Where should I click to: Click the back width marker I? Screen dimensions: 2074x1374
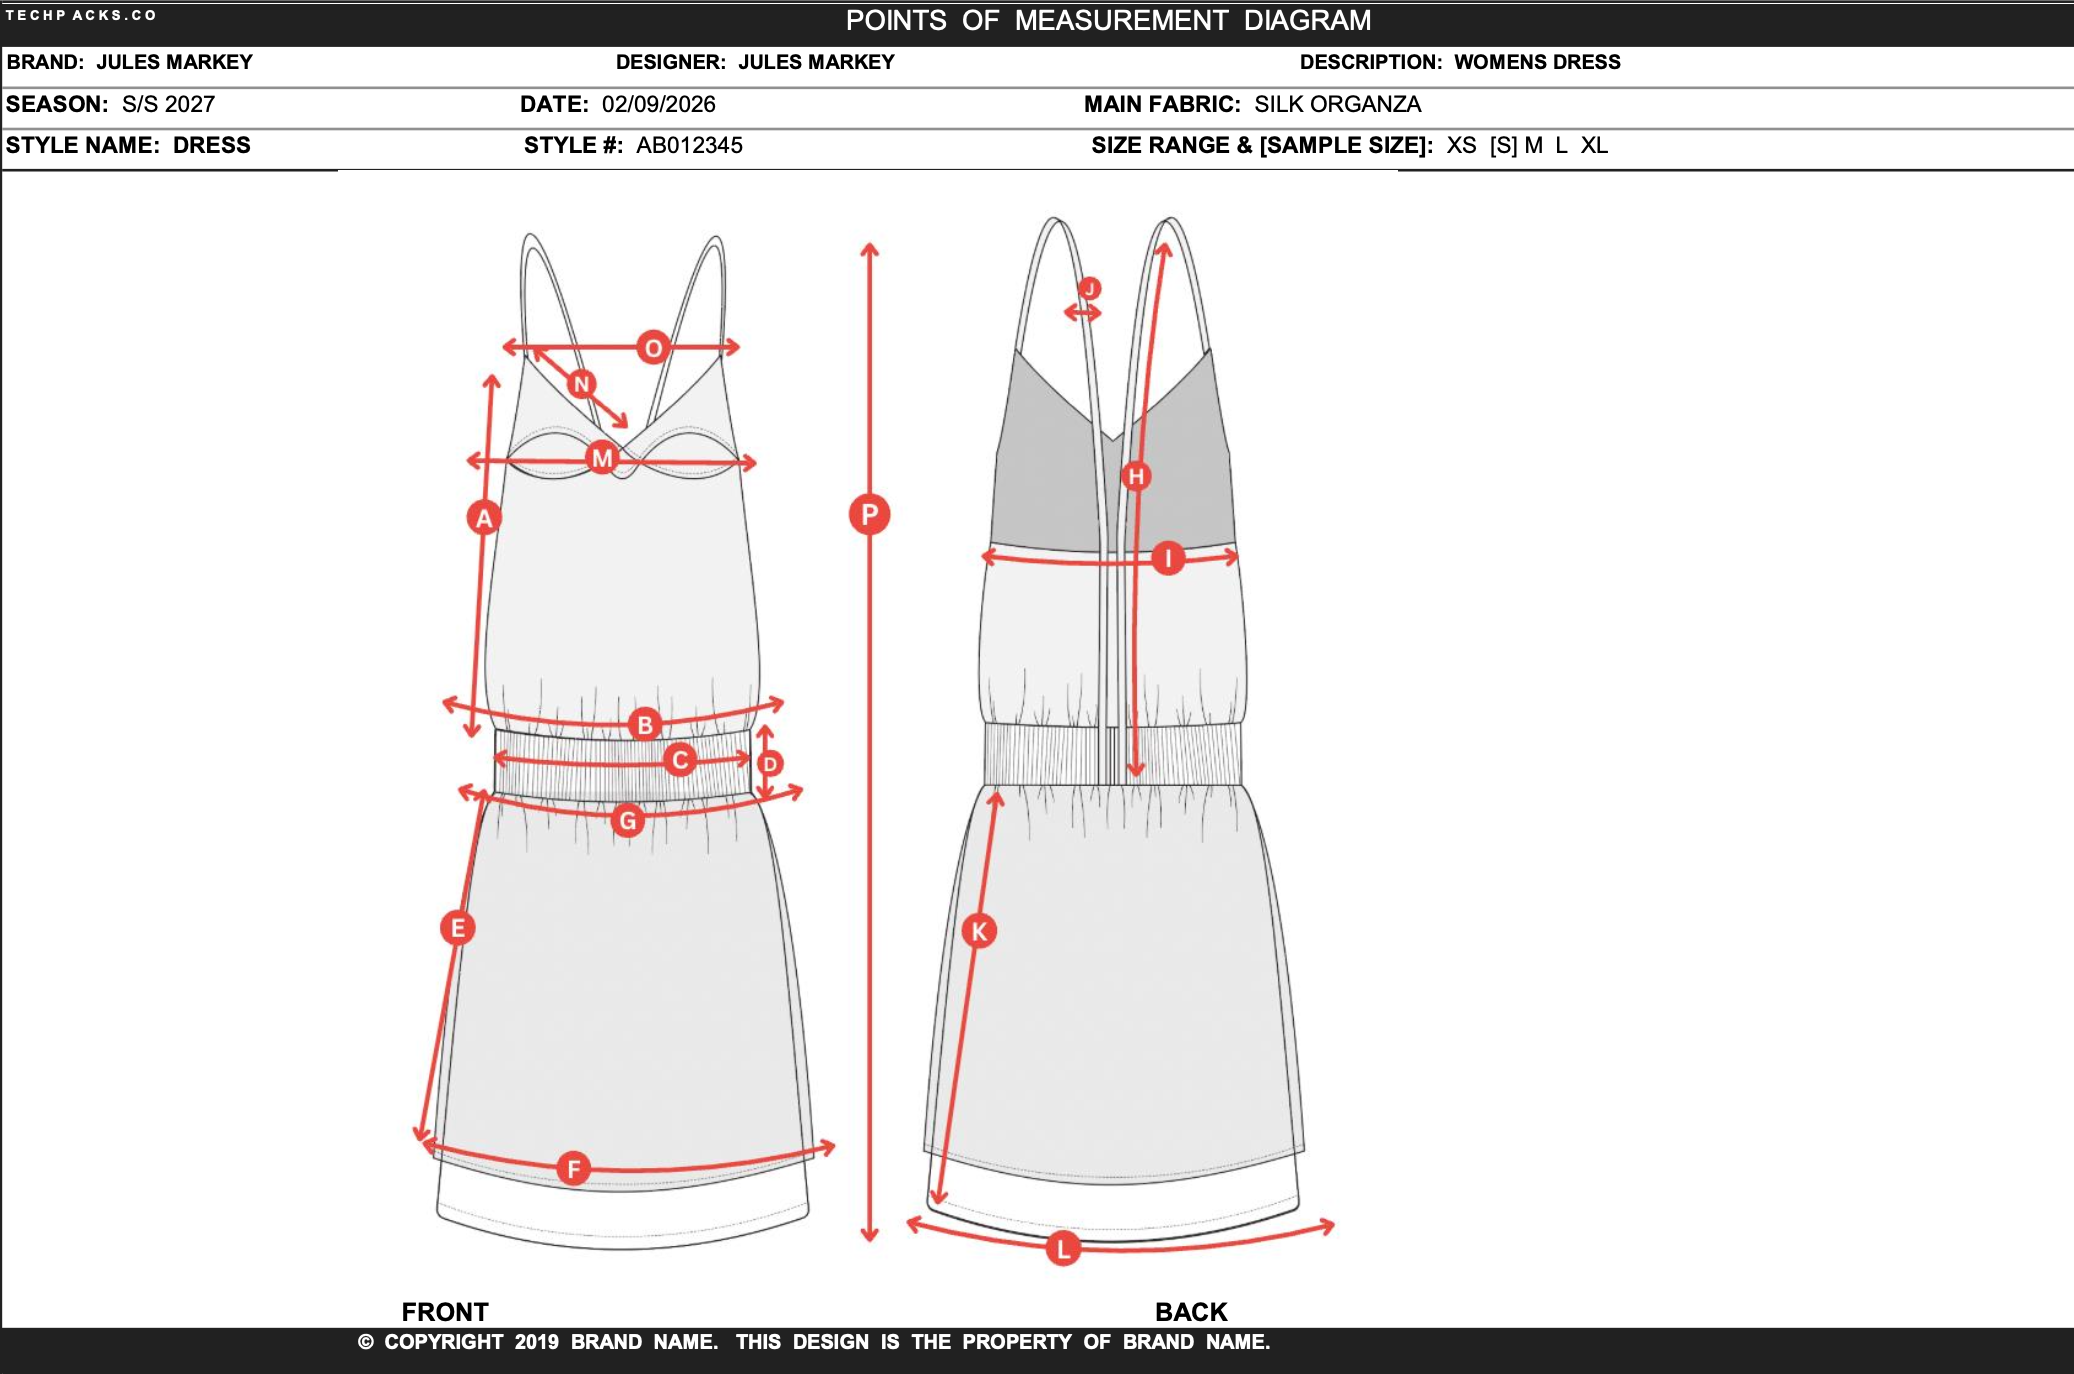[1169, 558]
